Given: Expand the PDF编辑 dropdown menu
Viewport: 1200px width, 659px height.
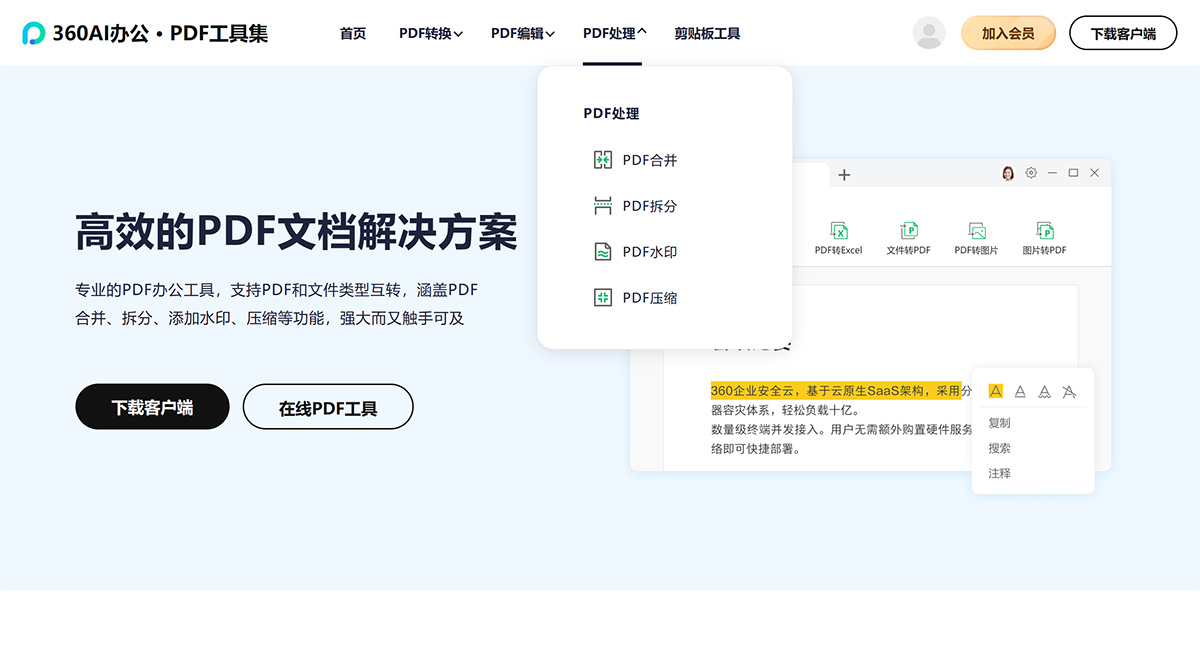Looking at the screenshot, I should tap(522, 32).
